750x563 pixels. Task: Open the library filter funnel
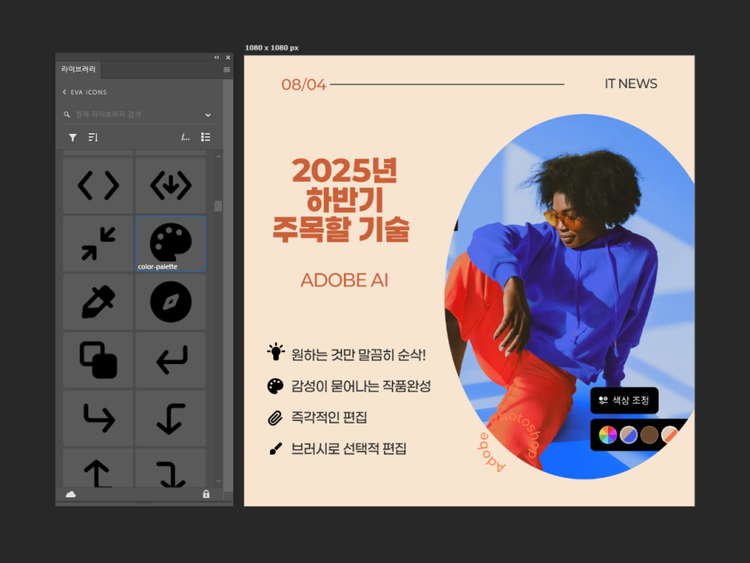tap(73, 138)
